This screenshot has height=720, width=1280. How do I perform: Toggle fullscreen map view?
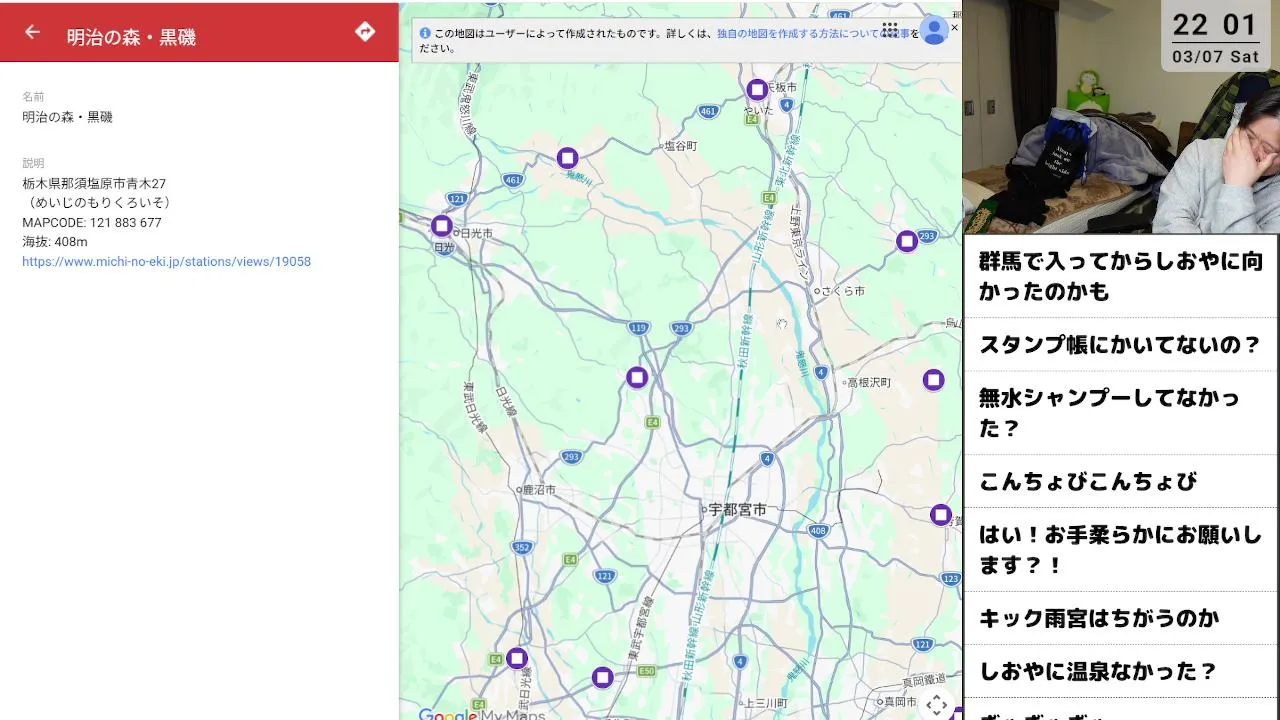(x=936, y=705)
